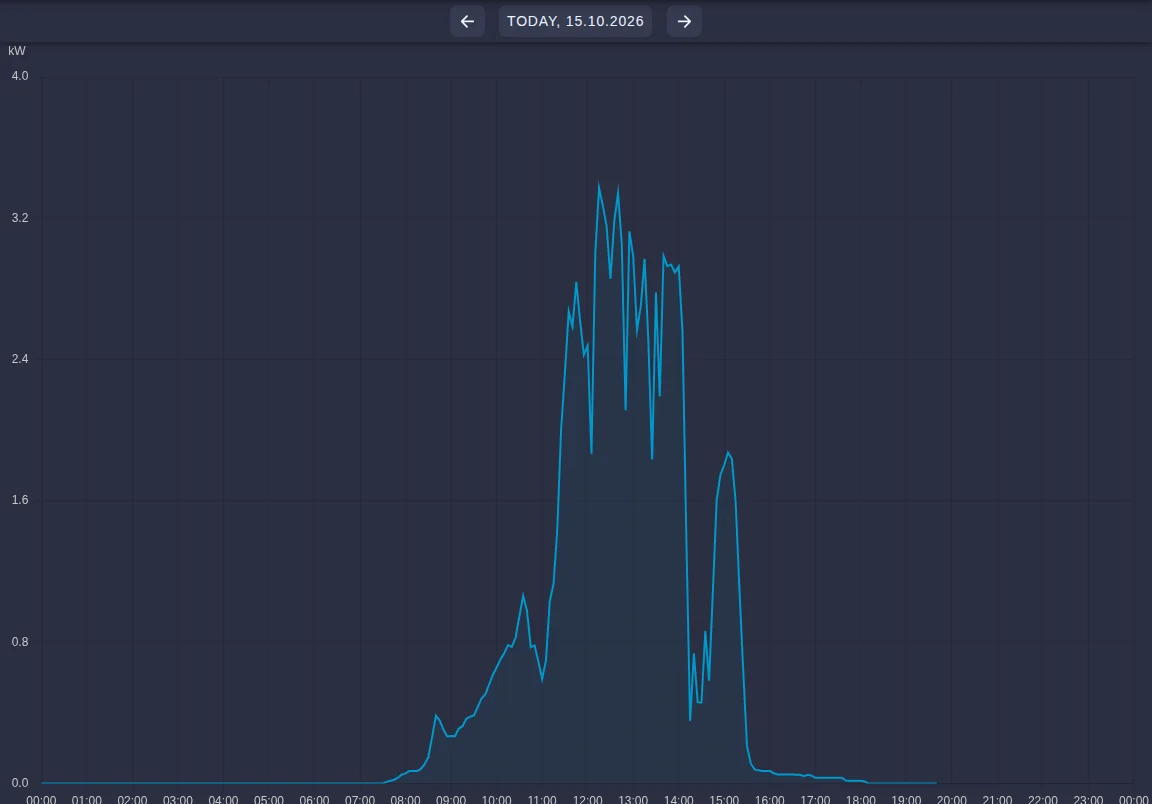Viewport: 1152px width, 804px height.
Task: Click the 20:00 time axis label
Action: tap(951, 799)
